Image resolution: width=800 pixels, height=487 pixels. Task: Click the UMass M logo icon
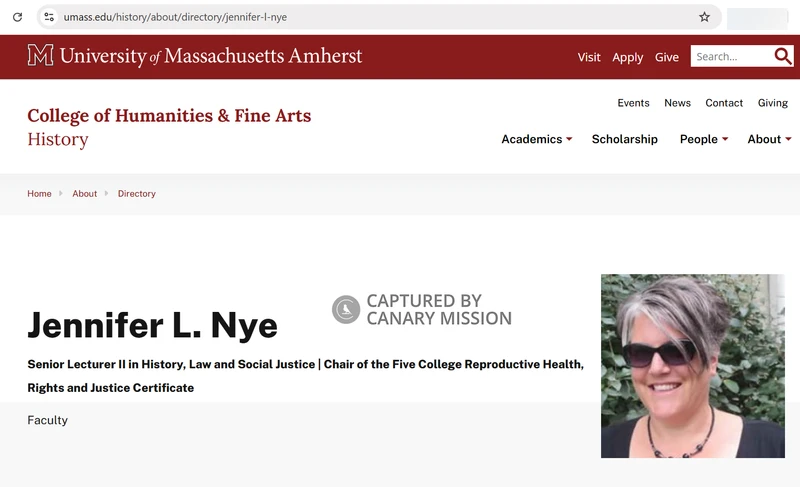[x=40, y=56]
